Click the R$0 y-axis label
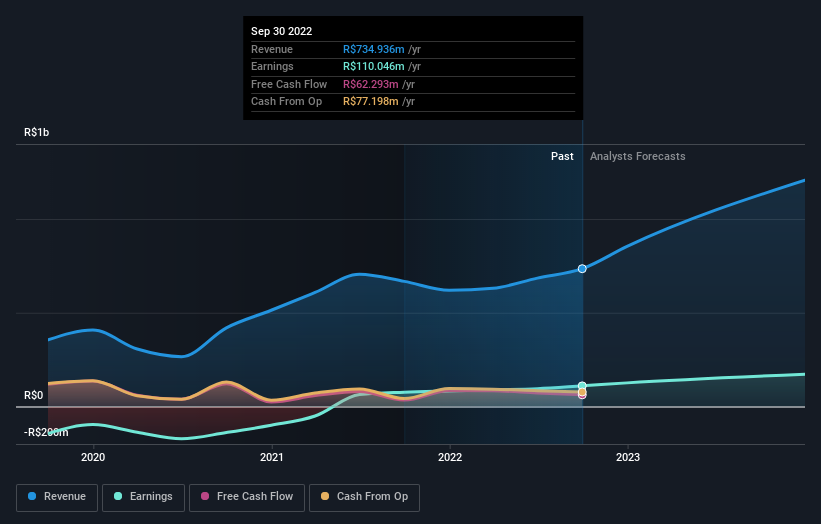 coord(34,395)
